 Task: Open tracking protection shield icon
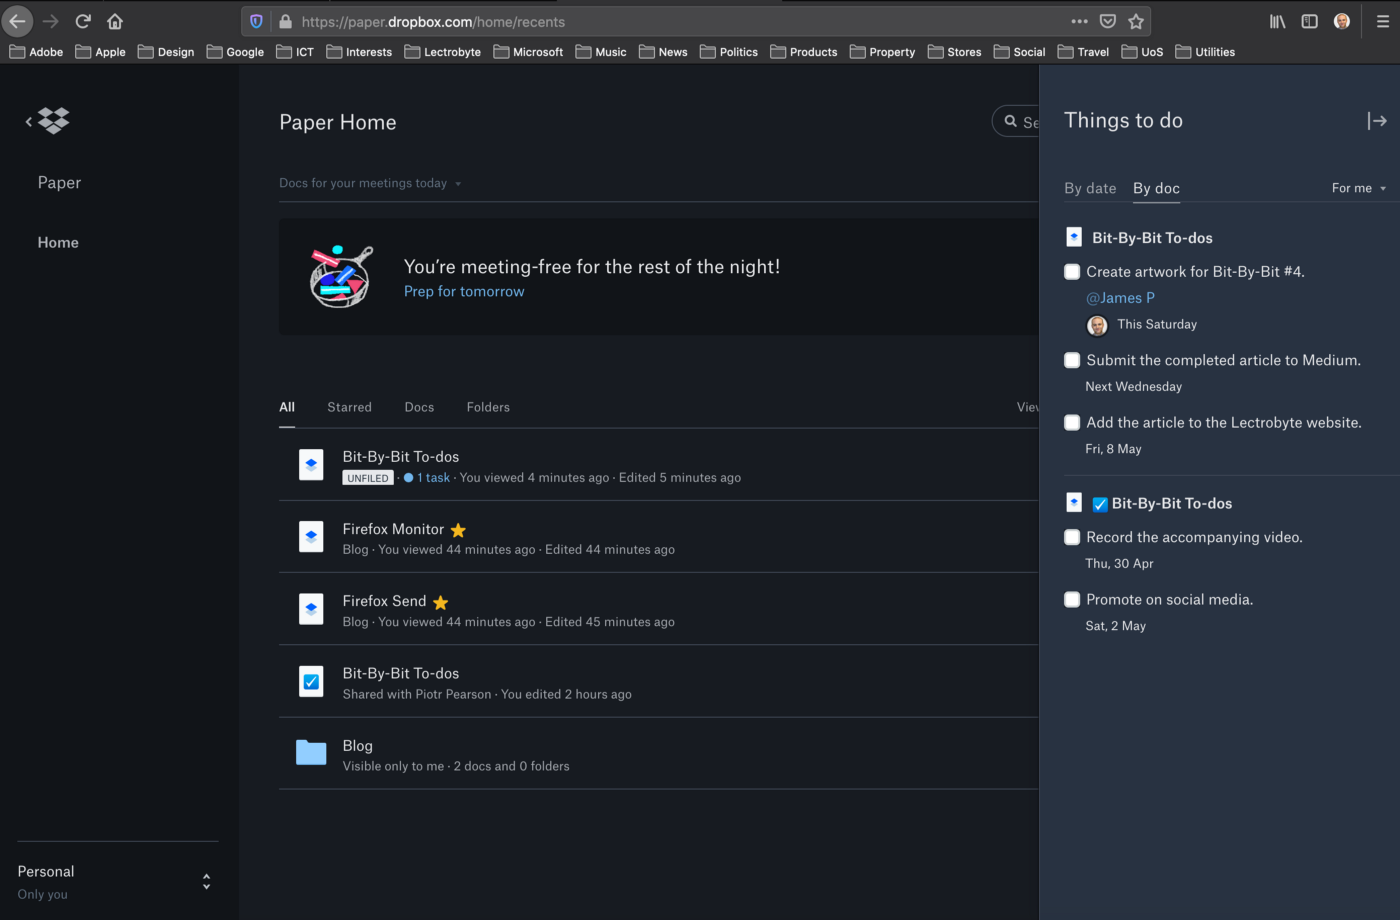(x=256, y=21)
